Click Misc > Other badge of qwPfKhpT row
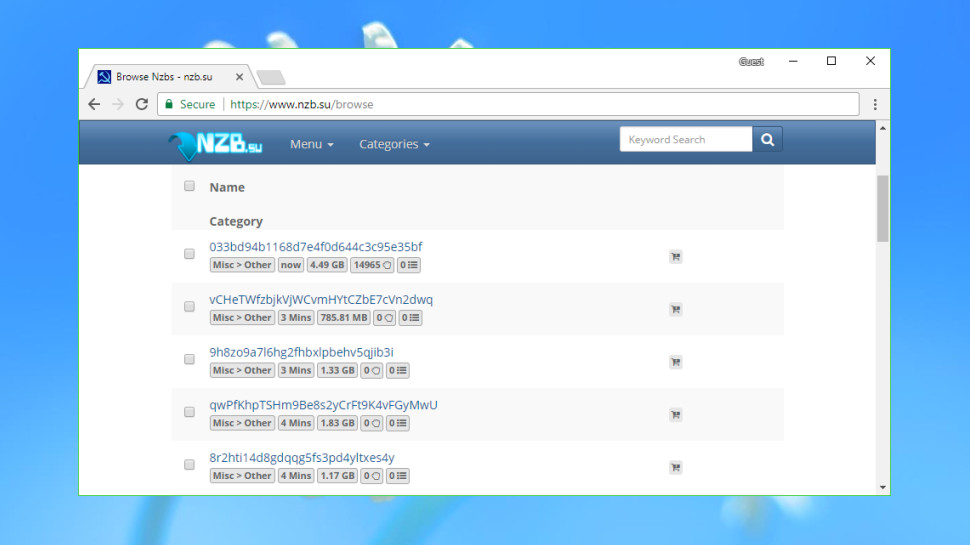This screenshot has height=545, width=970. (242, 423)
